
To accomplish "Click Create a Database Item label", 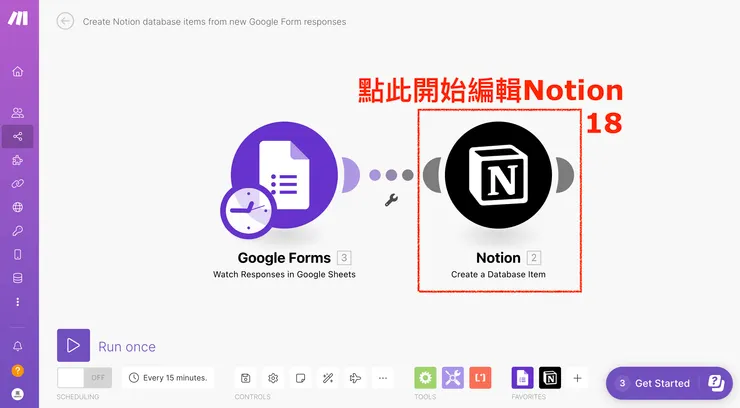I will [x=498, y=275].
